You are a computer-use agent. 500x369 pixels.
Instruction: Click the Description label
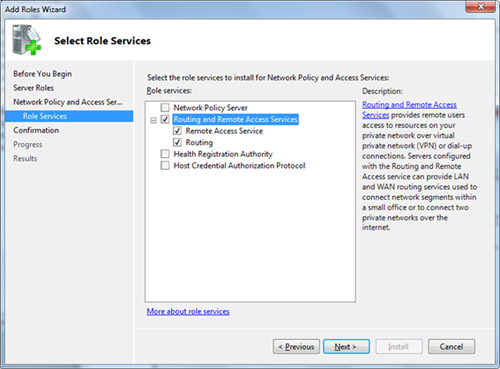pos(382,91)
